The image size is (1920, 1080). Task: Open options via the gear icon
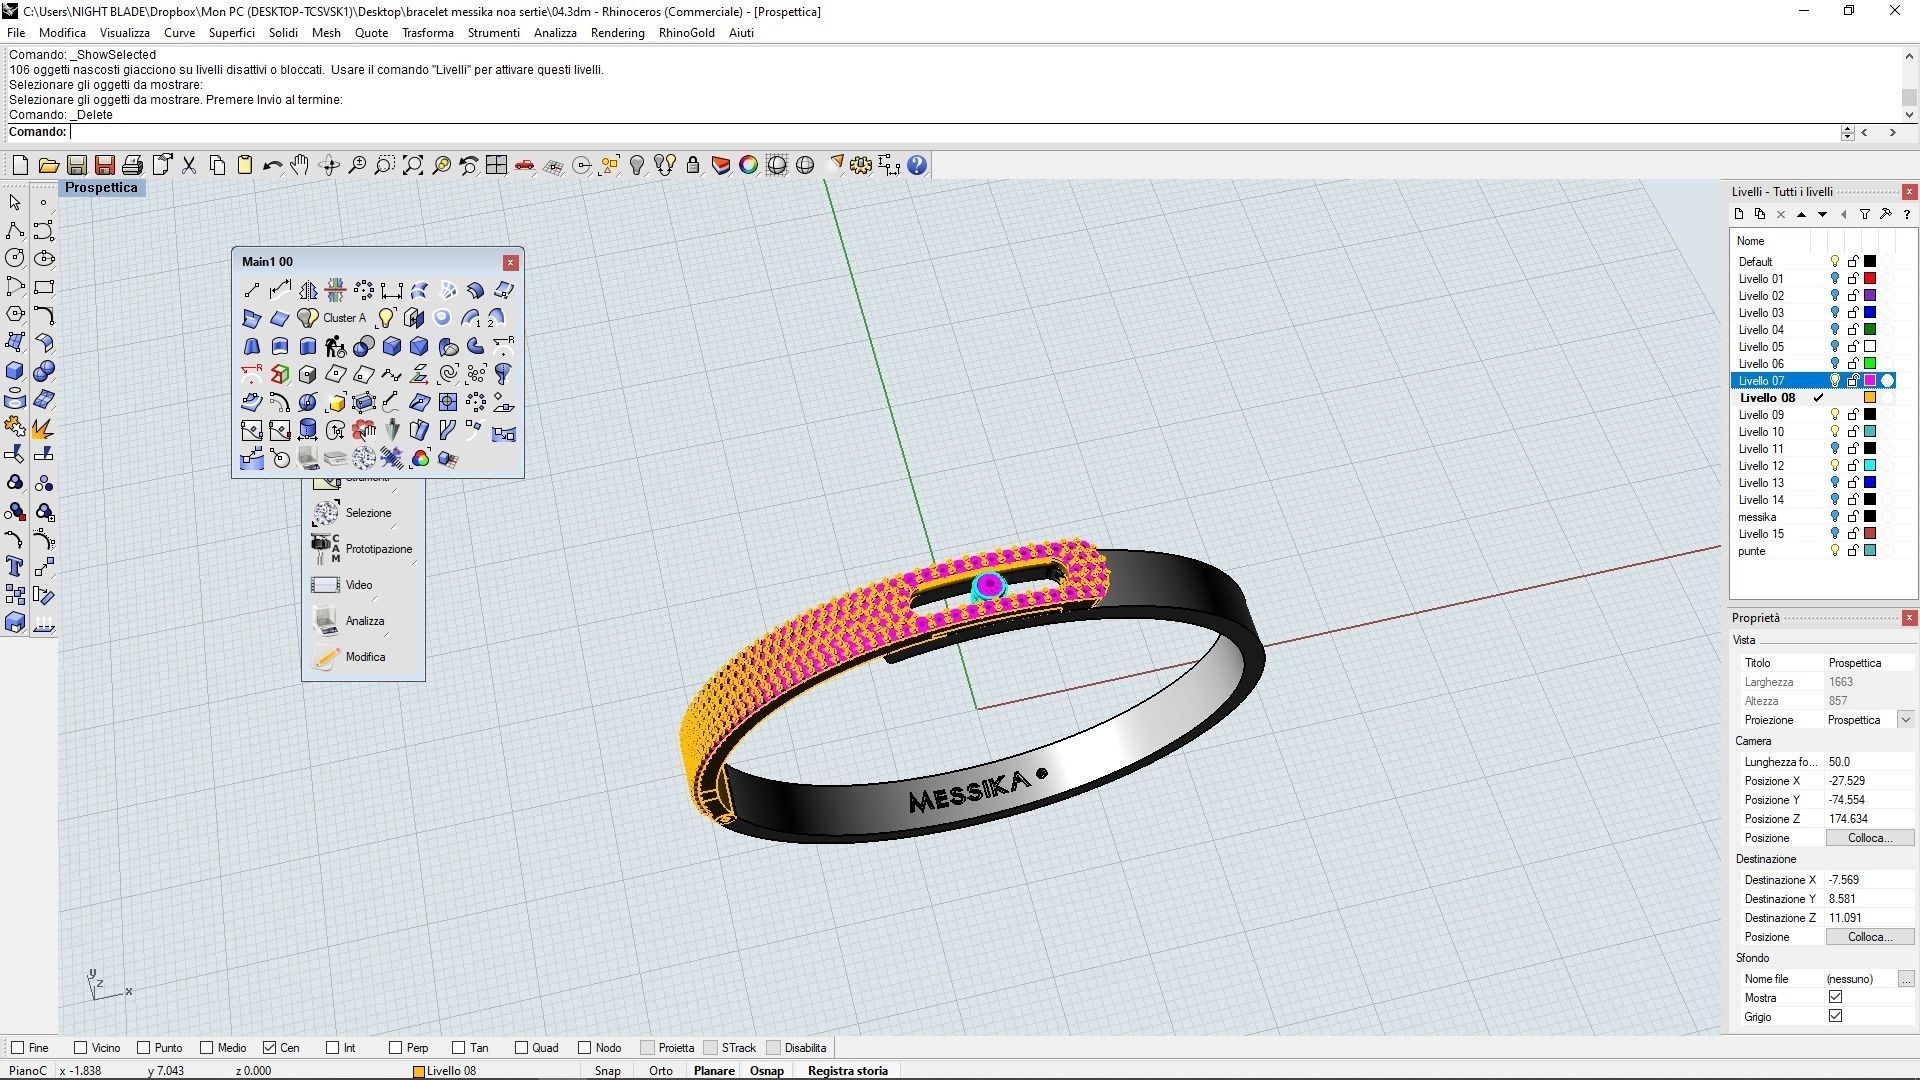[x=861, y=165]
